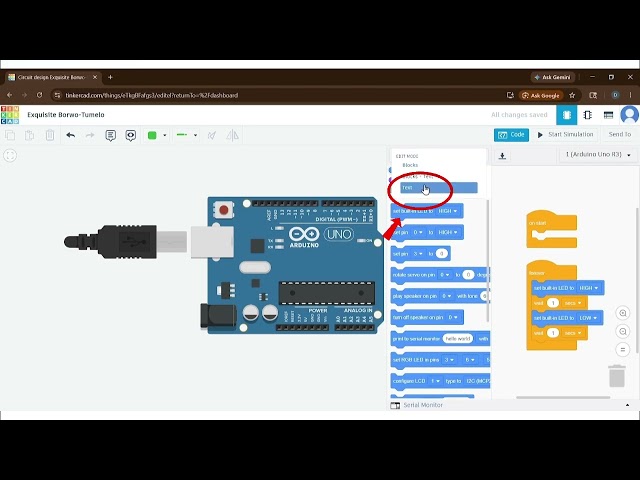Viewport: 640px width, 480px height.
Task: Download code with the download icon
Action: (x=502, y=156)
